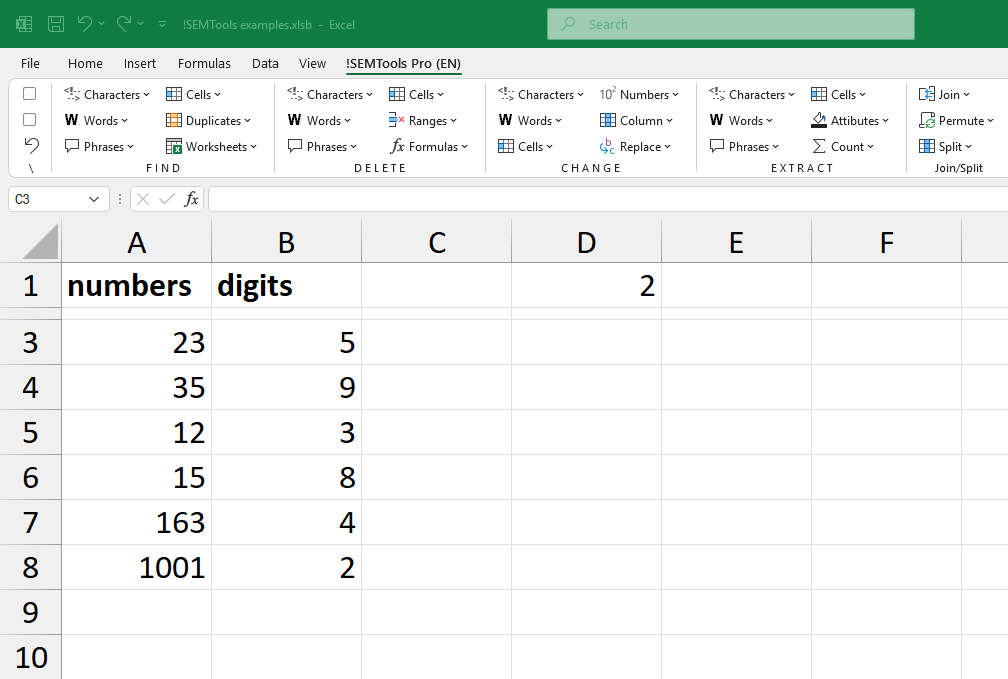Viewport: 1008px width, 679px height.
Task: Click the Join tool
Action: click(x=944, y=94)
